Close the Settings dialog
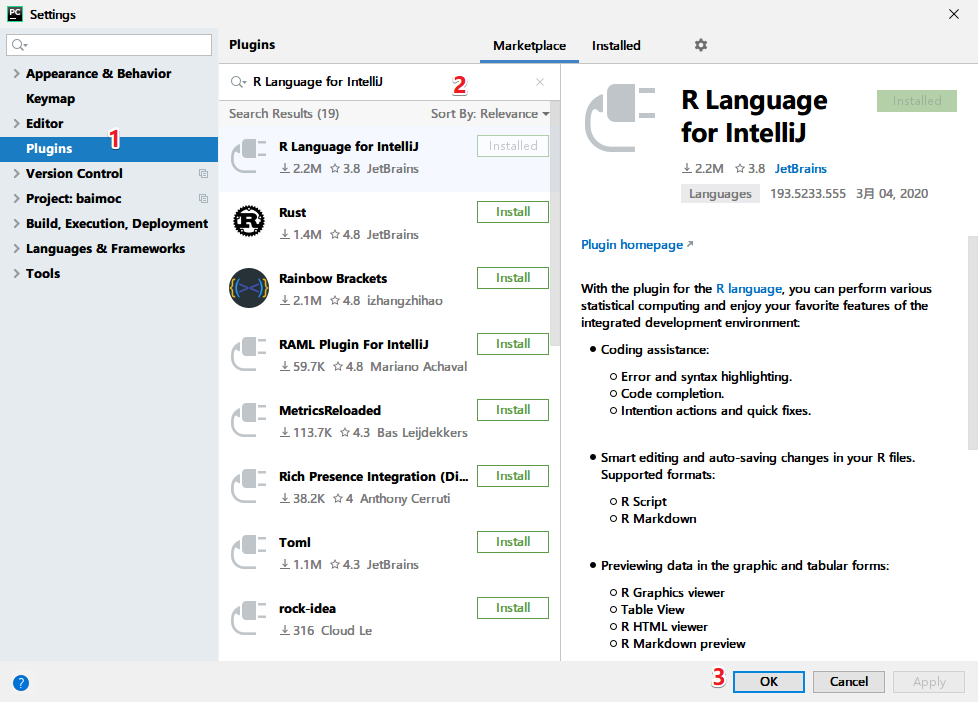The height and width of the screenshot is (702, 978). tap(954, 14)
